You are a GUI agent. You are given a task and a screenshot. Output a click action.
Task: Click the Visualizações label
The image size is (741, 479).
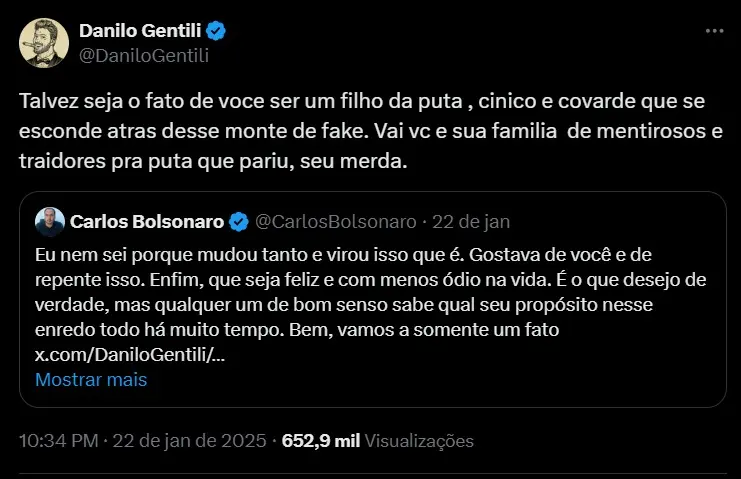419,440
